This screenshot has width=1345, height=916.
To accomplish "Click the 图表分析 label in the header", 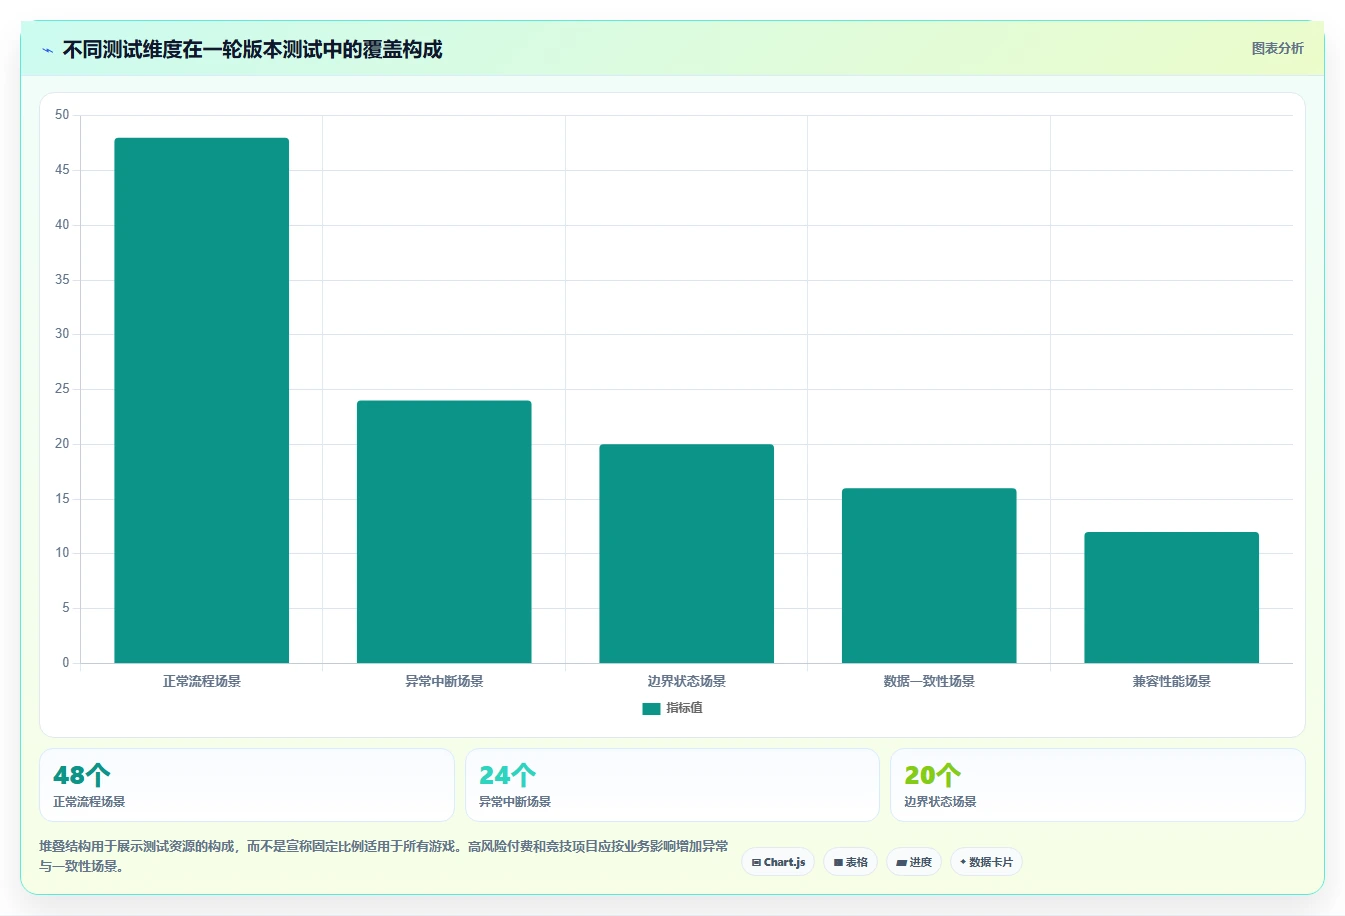I will point(1277,48).
